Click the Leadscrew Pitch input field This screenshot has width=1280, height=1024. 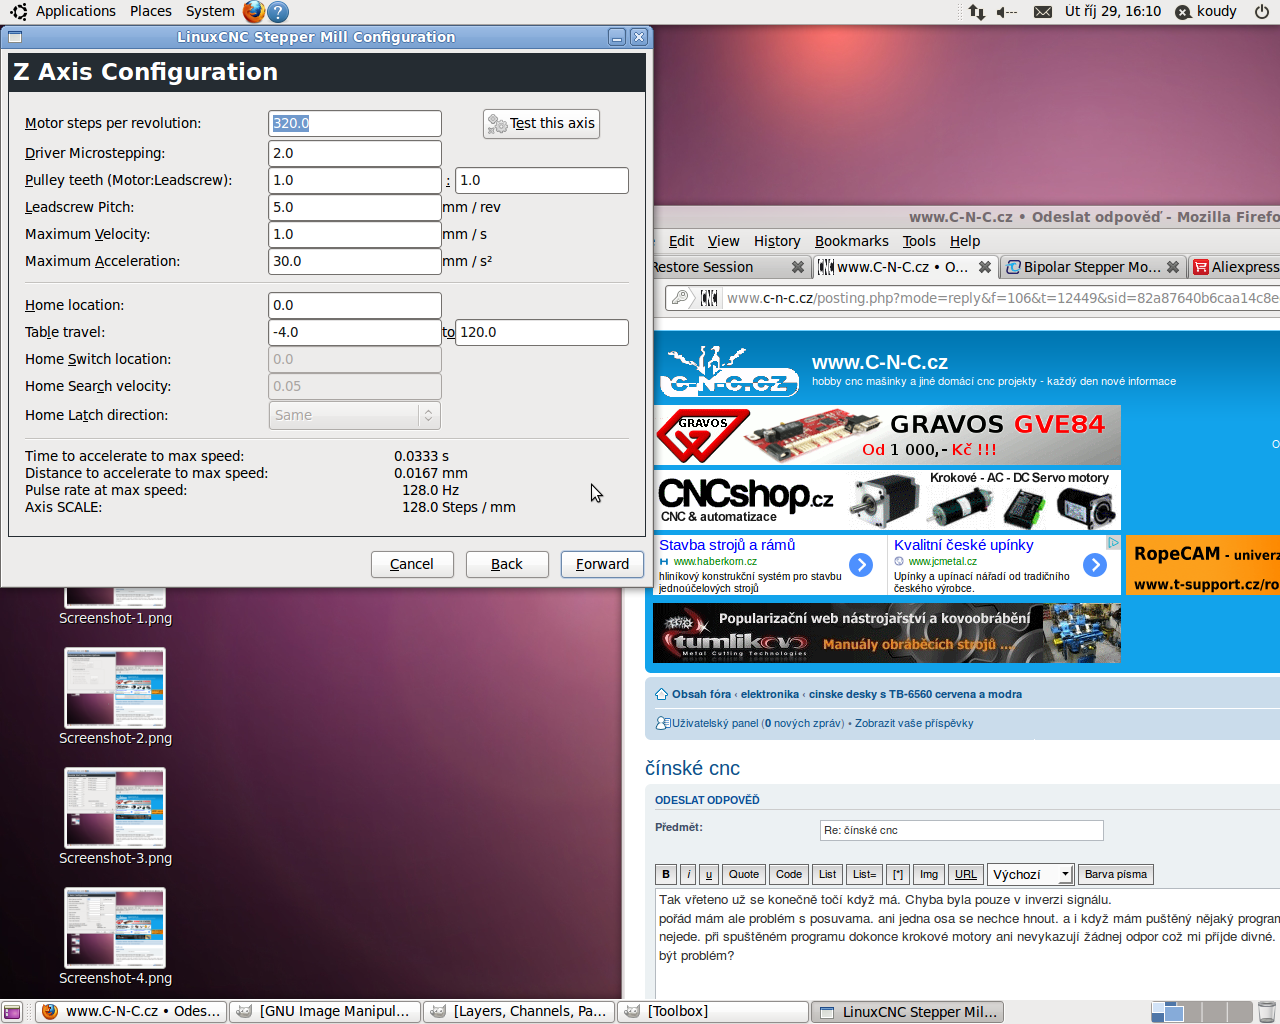[x=355, y=207]
